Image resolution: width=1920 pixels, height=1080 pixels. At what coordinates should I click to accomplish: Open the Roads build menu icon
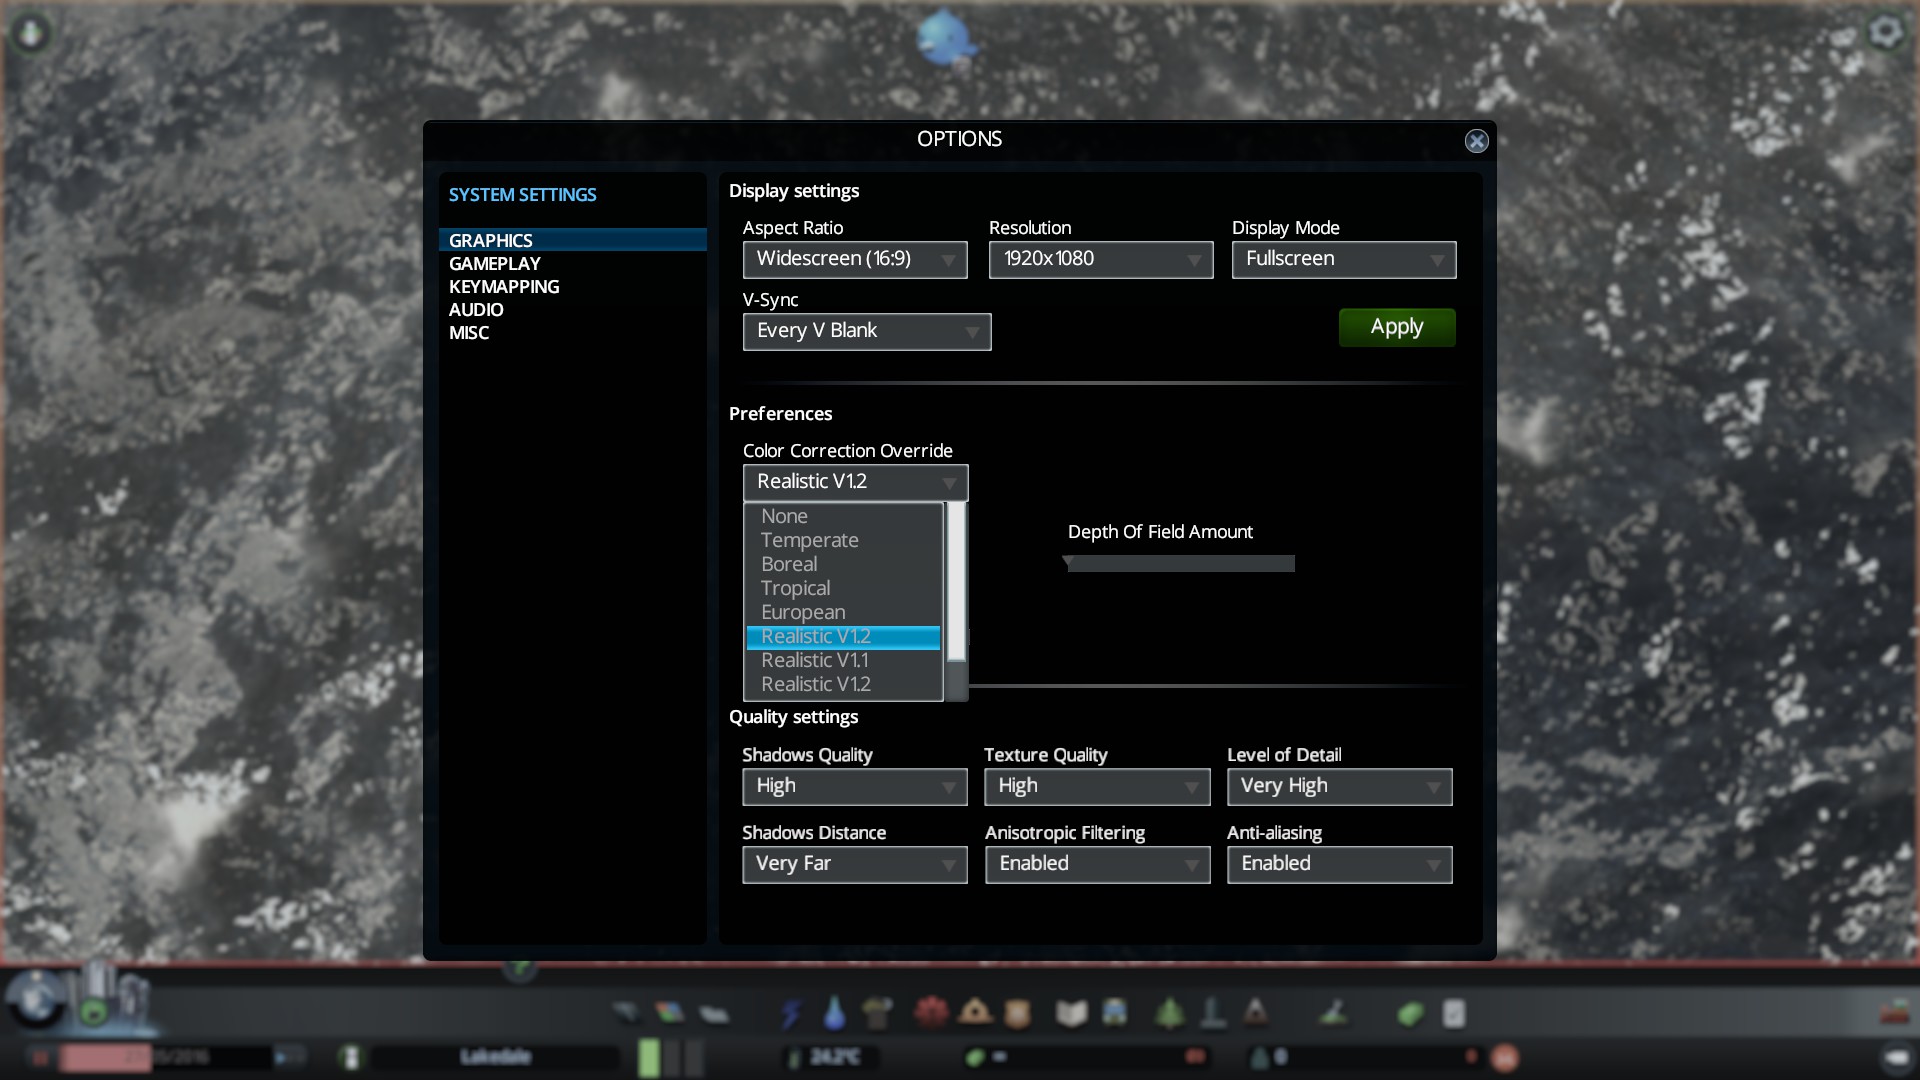point(627,1013)
